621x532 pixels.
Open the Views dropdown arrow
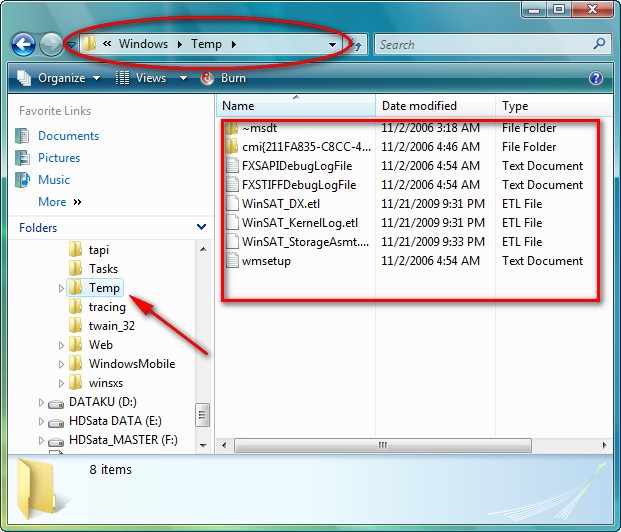183,78
